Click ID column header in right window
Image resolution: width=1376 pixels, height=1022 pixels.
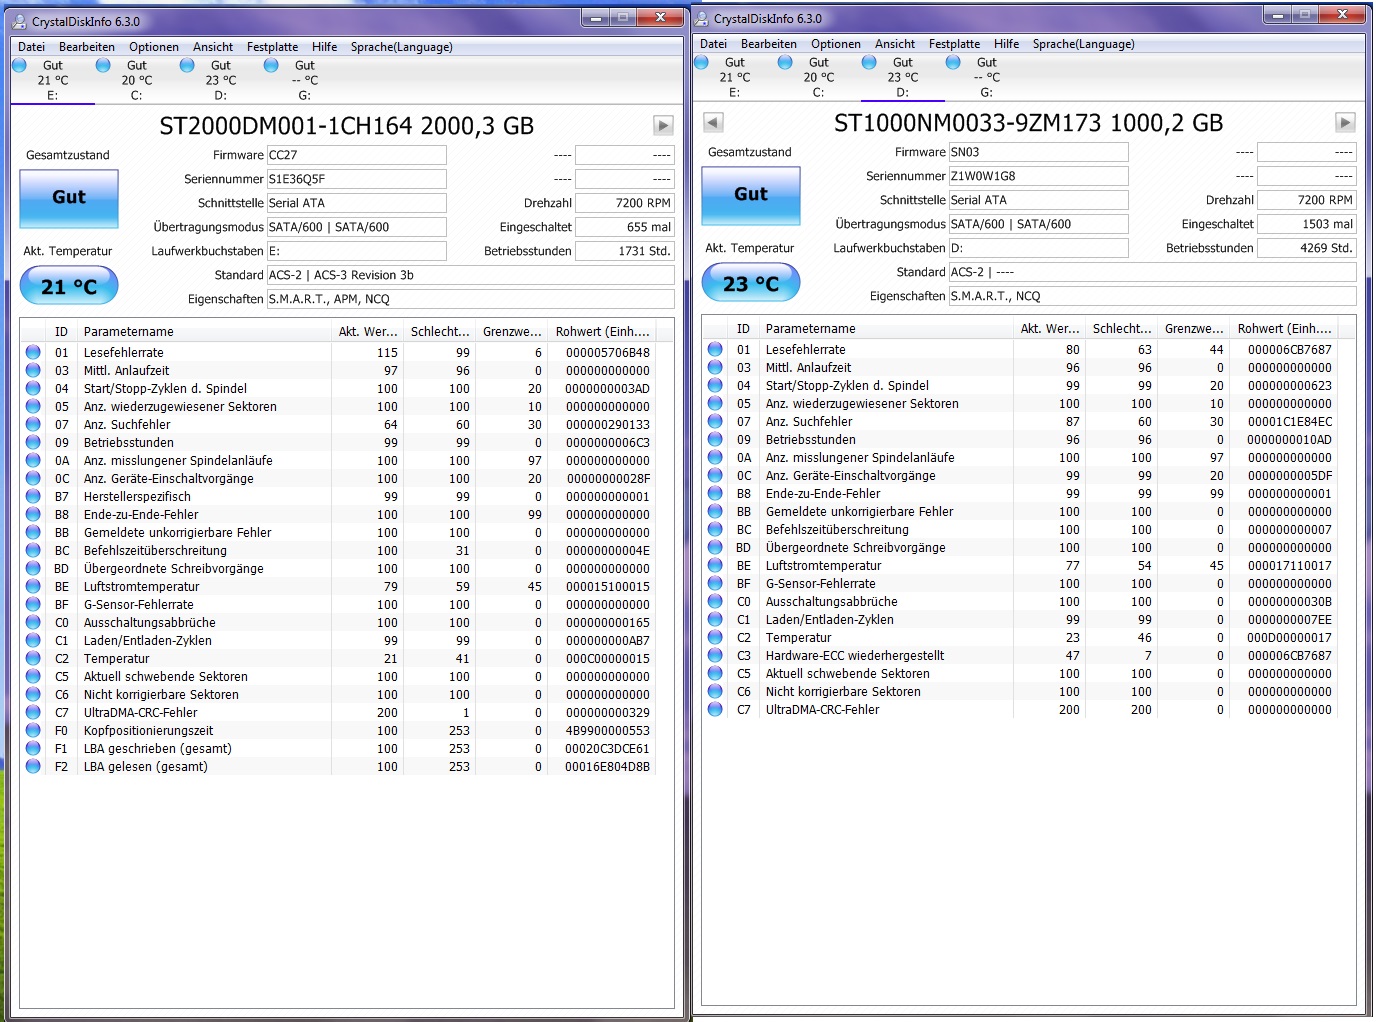pyautogui.click(x=742, y=328)
